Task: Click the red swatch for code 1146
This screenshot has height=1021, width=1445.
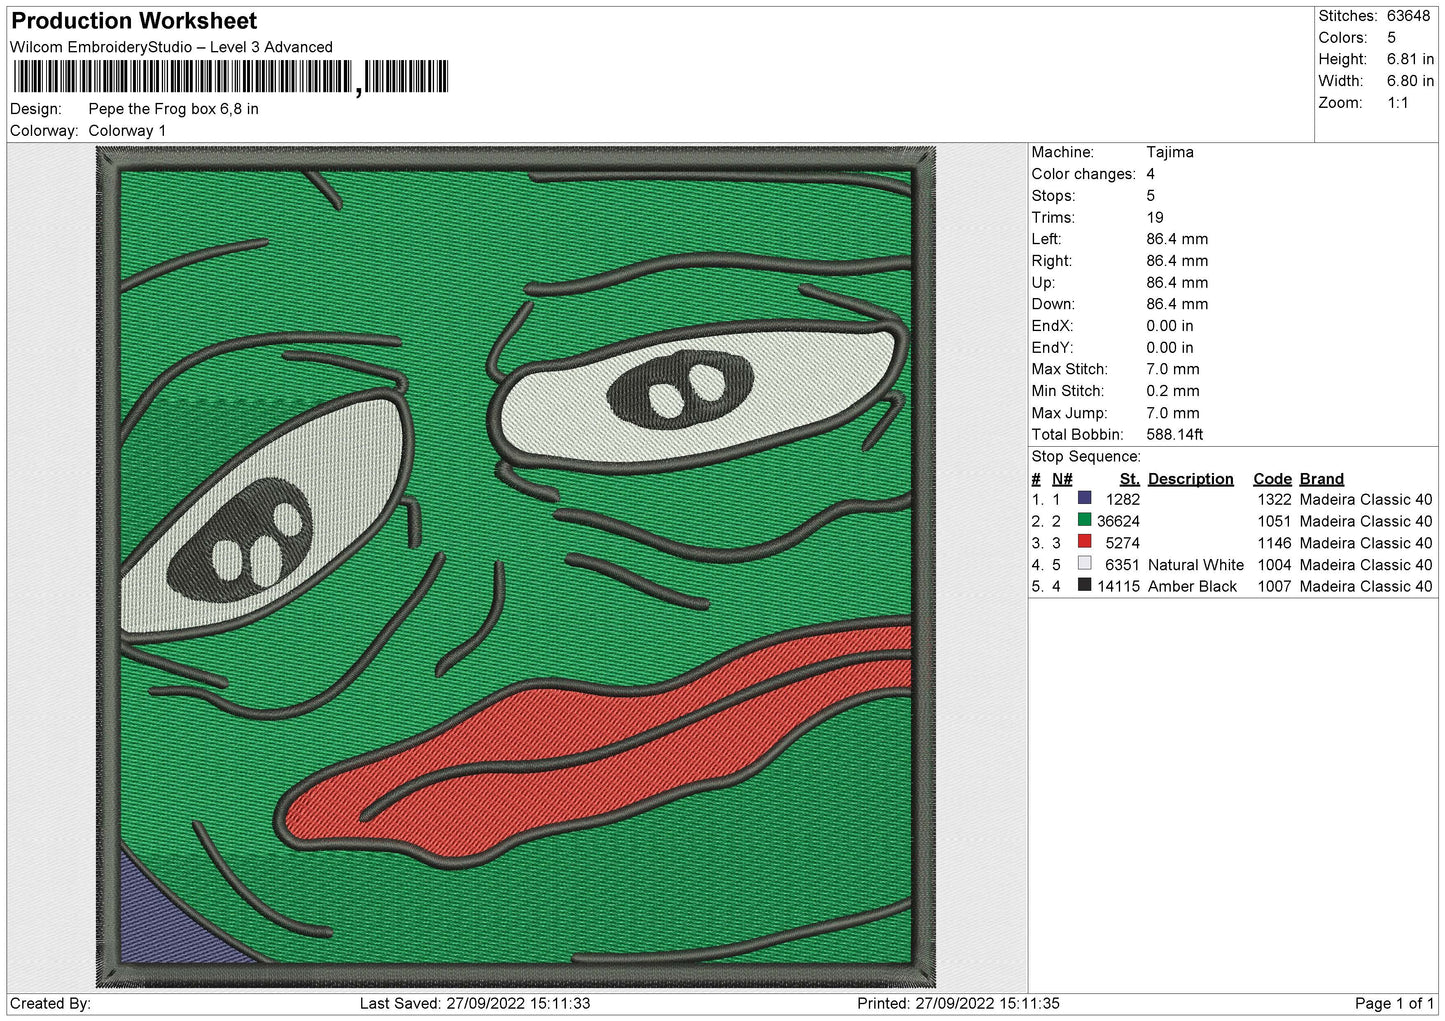Action: pyautogui.click(x=1084, y=542)
